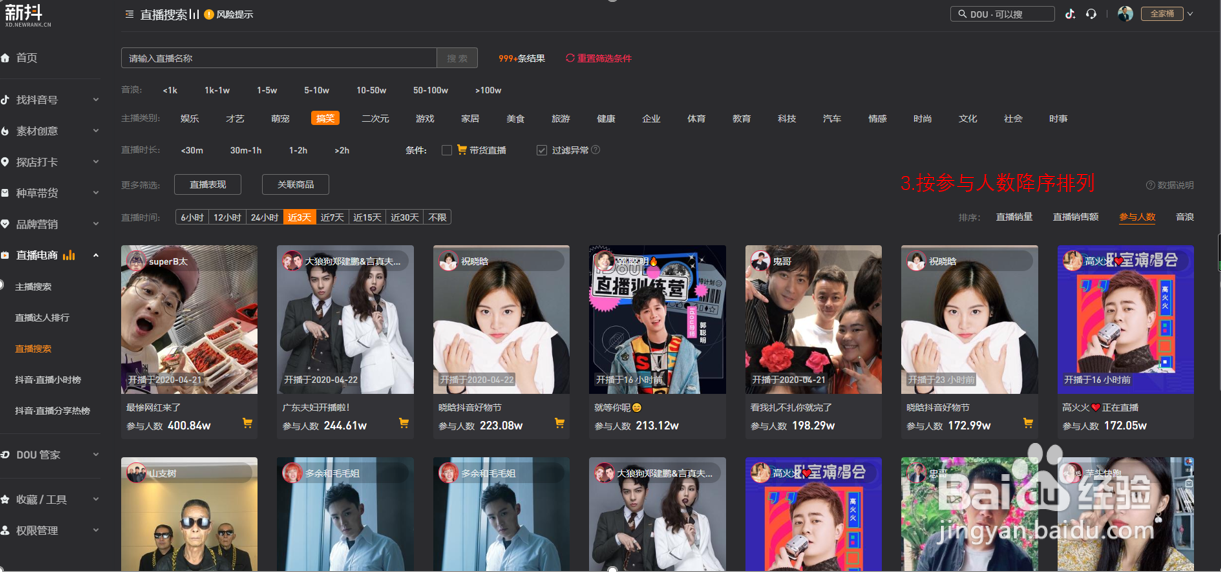This screenshot has height=572, width=1221.
Task: Select the 不限 time range option
Action: point(437,217)
